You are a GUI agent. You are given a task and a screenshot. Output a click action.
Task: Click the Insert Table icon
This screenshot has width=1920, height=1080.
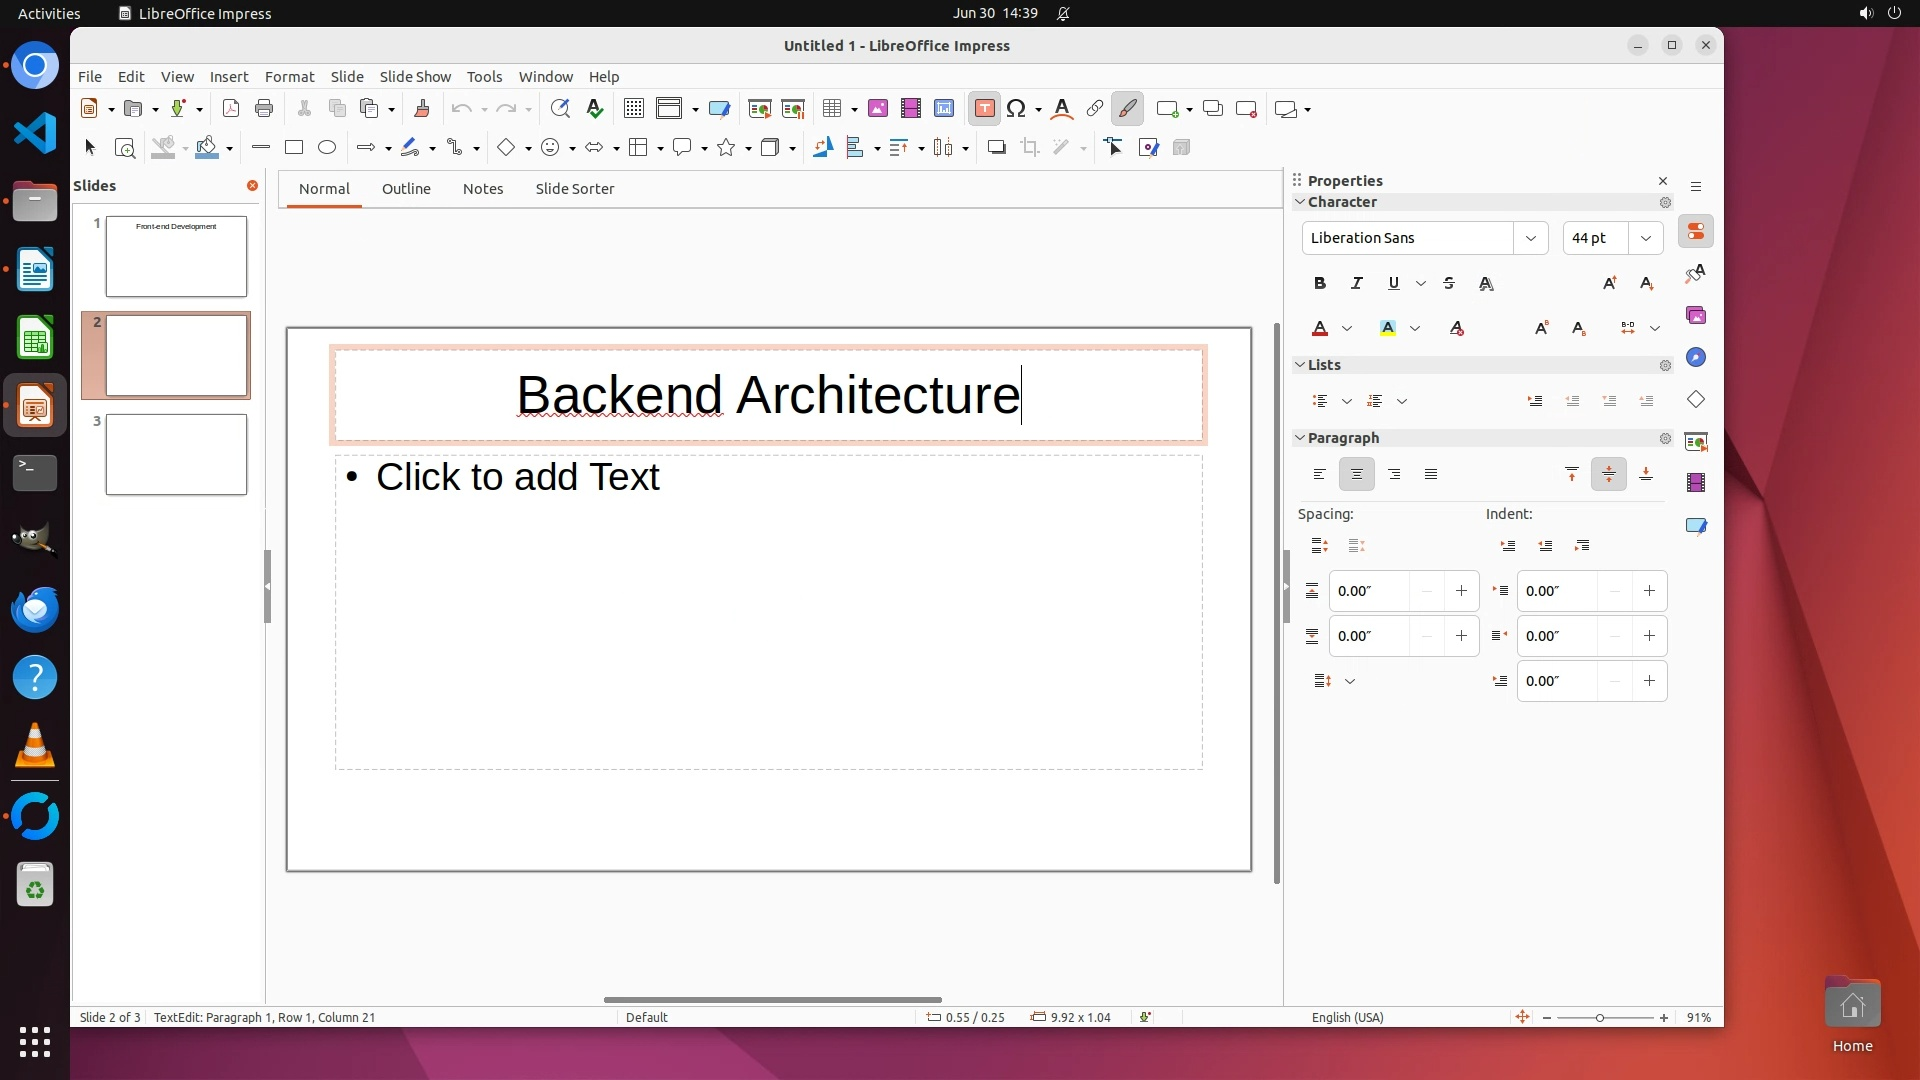point(831,109)
